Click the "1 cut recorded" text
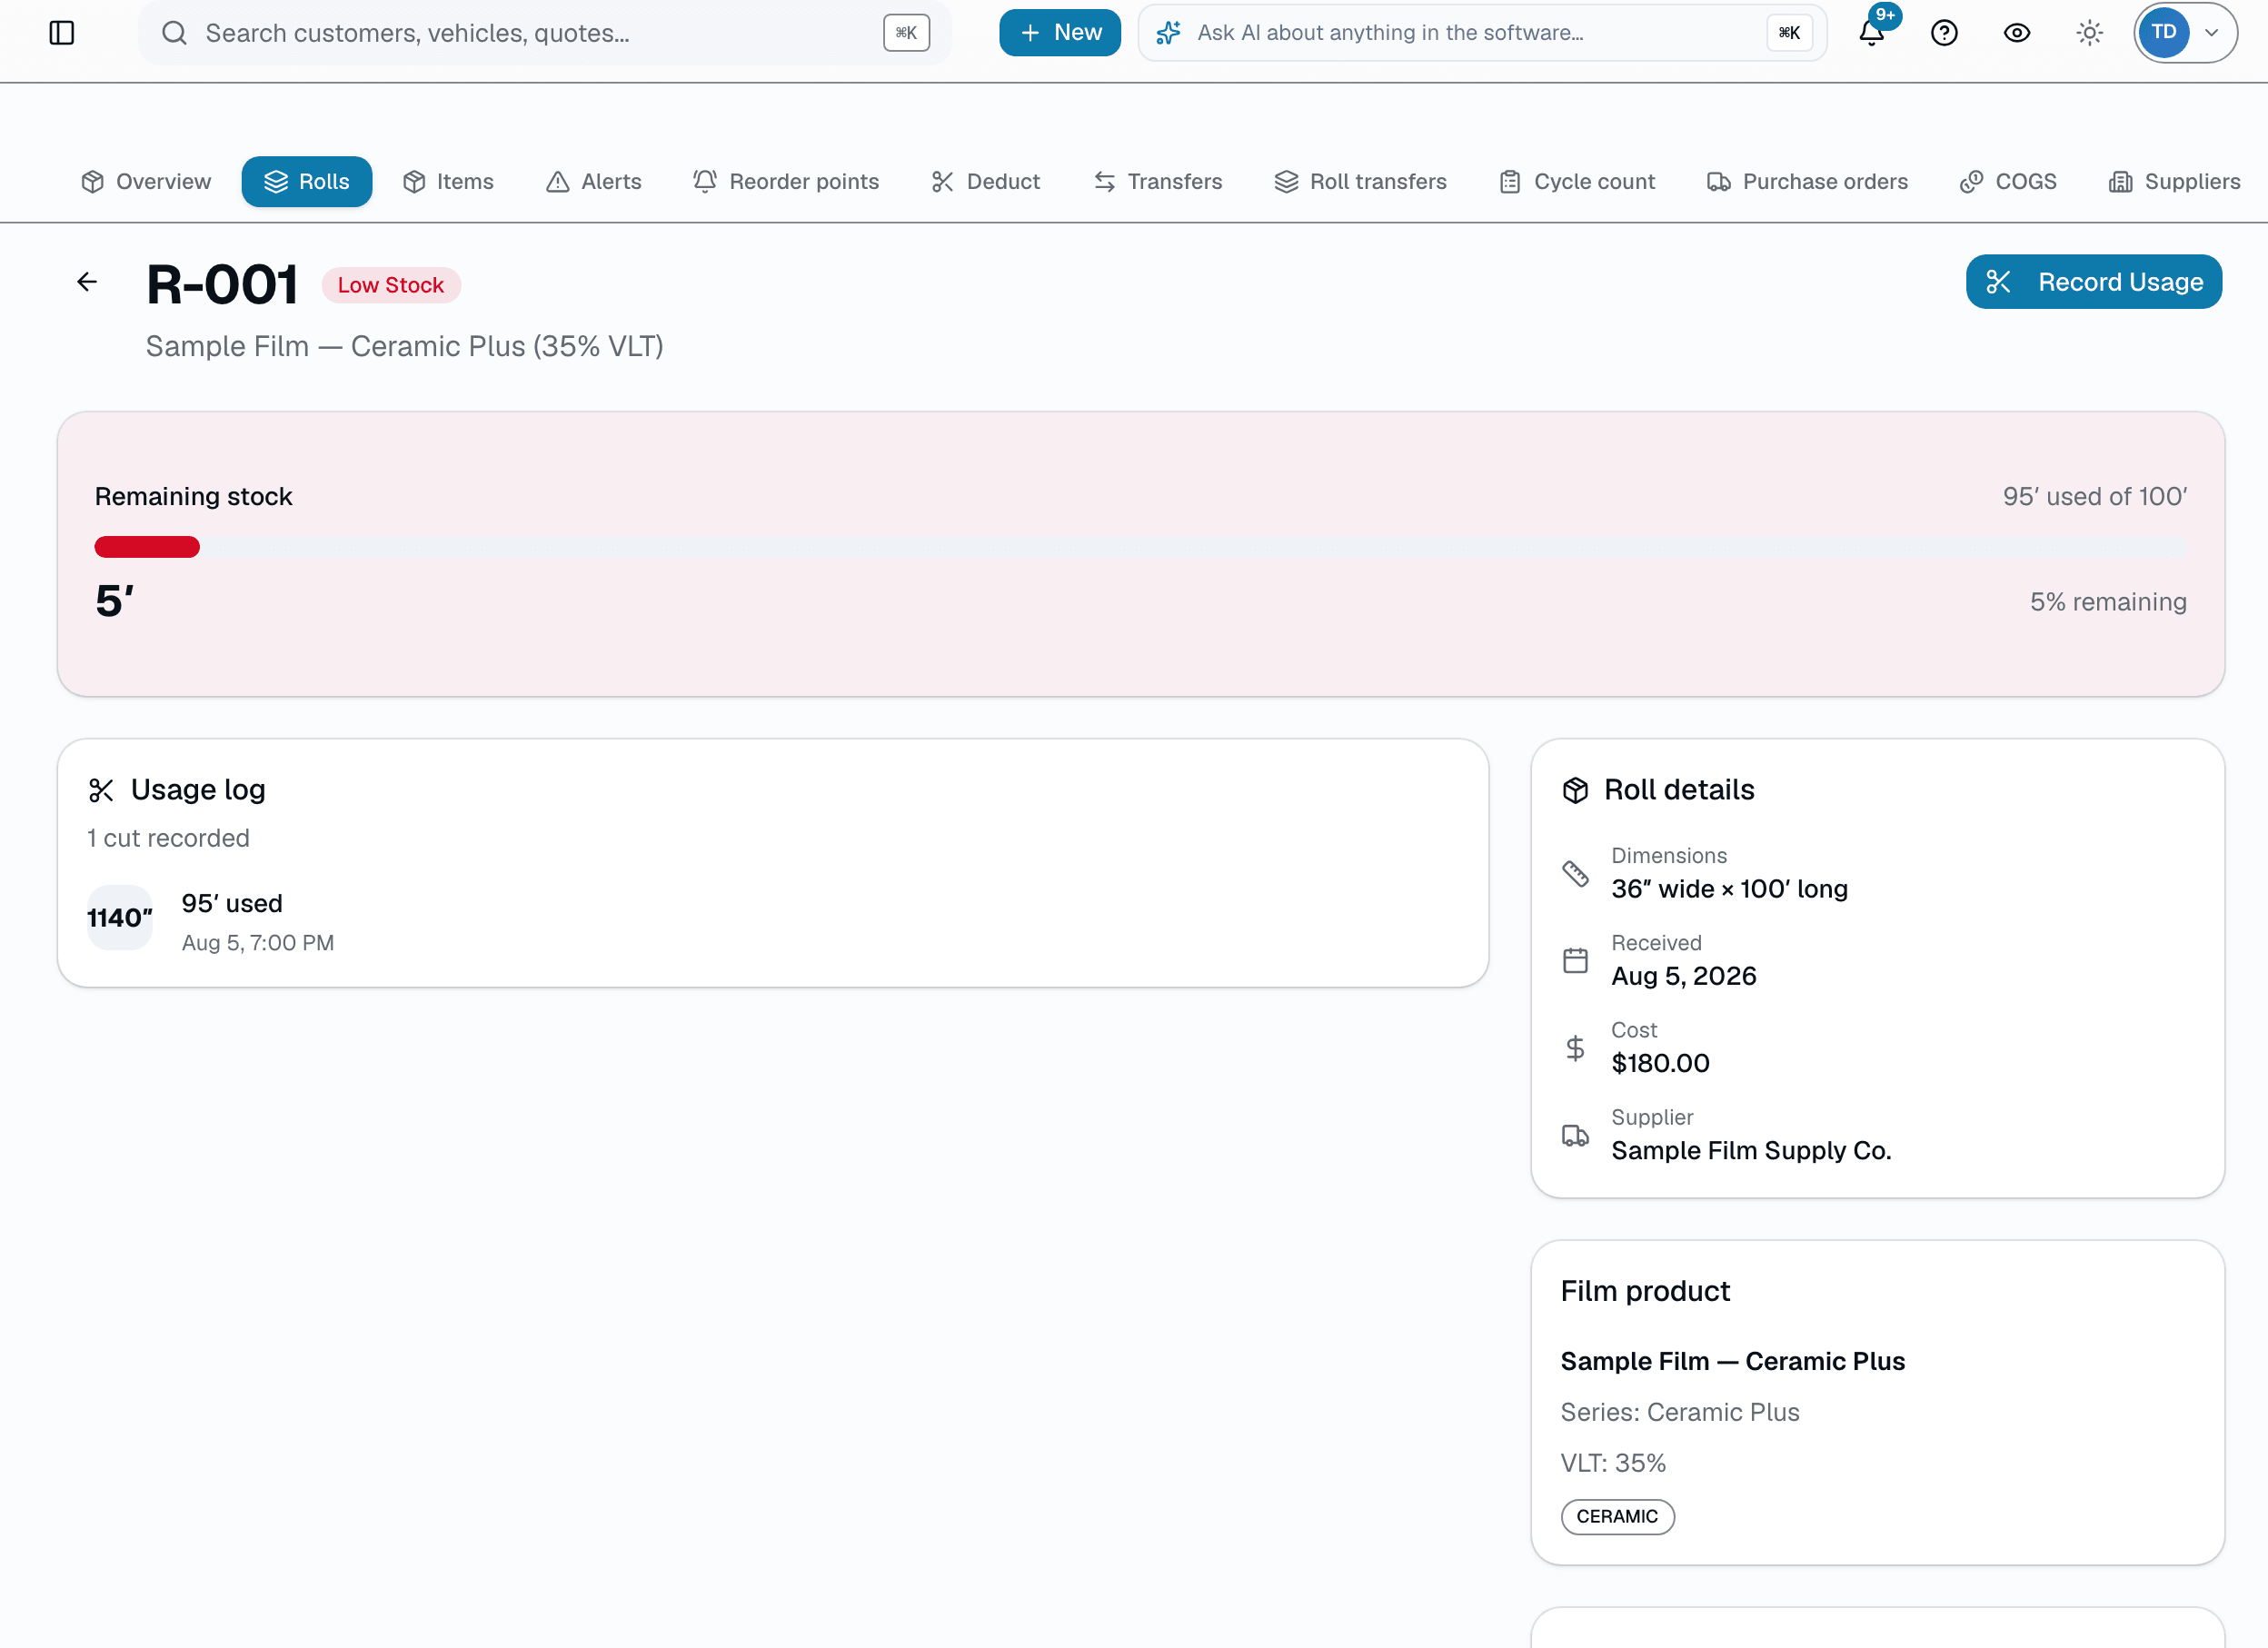 pos(168,838)
